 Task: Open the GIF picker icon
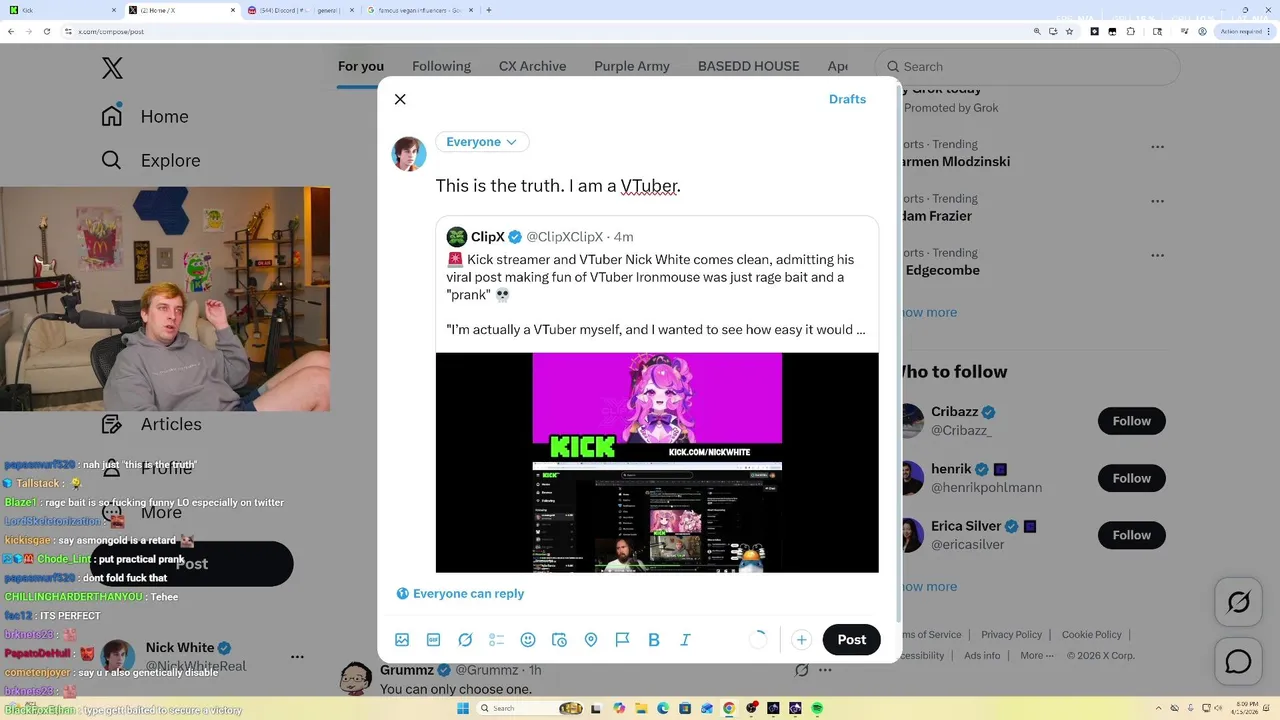coord(434,640)
